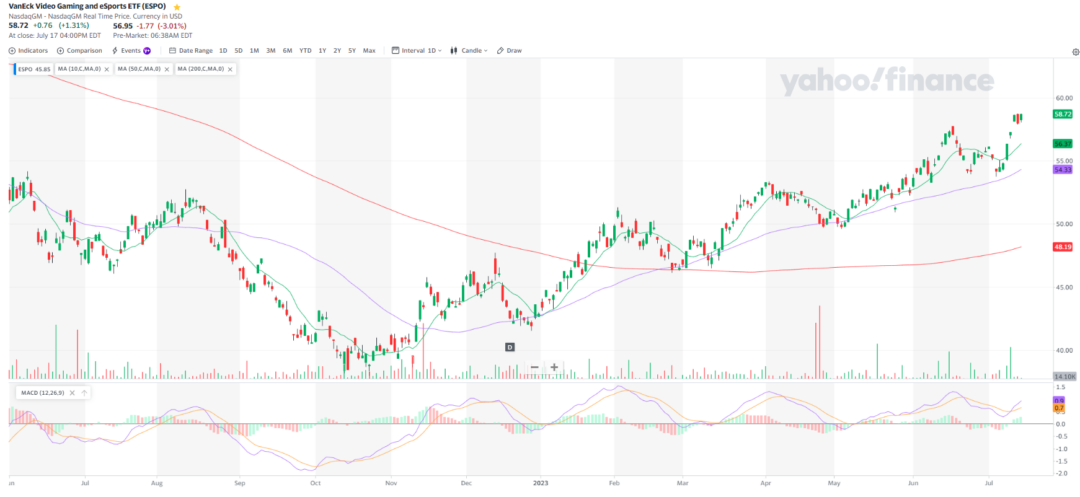Viewport: 1080px width, 497px height.
Task: Open the Indicators menu
Action: click(28, 50)
